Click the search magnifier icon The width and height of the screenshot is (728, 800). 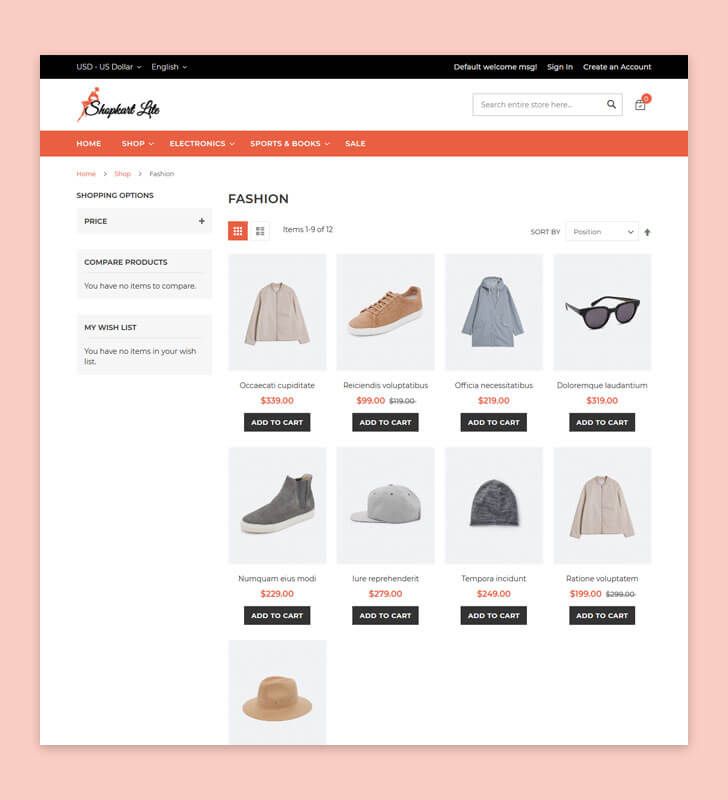tap(611, 105)
